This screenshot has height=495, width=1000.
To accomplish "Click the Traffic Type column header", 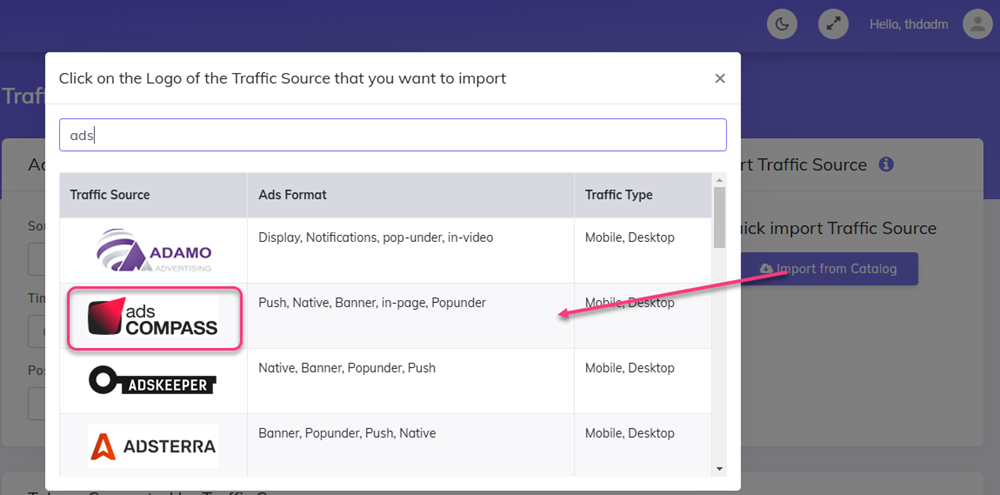I will coord(619,195).
